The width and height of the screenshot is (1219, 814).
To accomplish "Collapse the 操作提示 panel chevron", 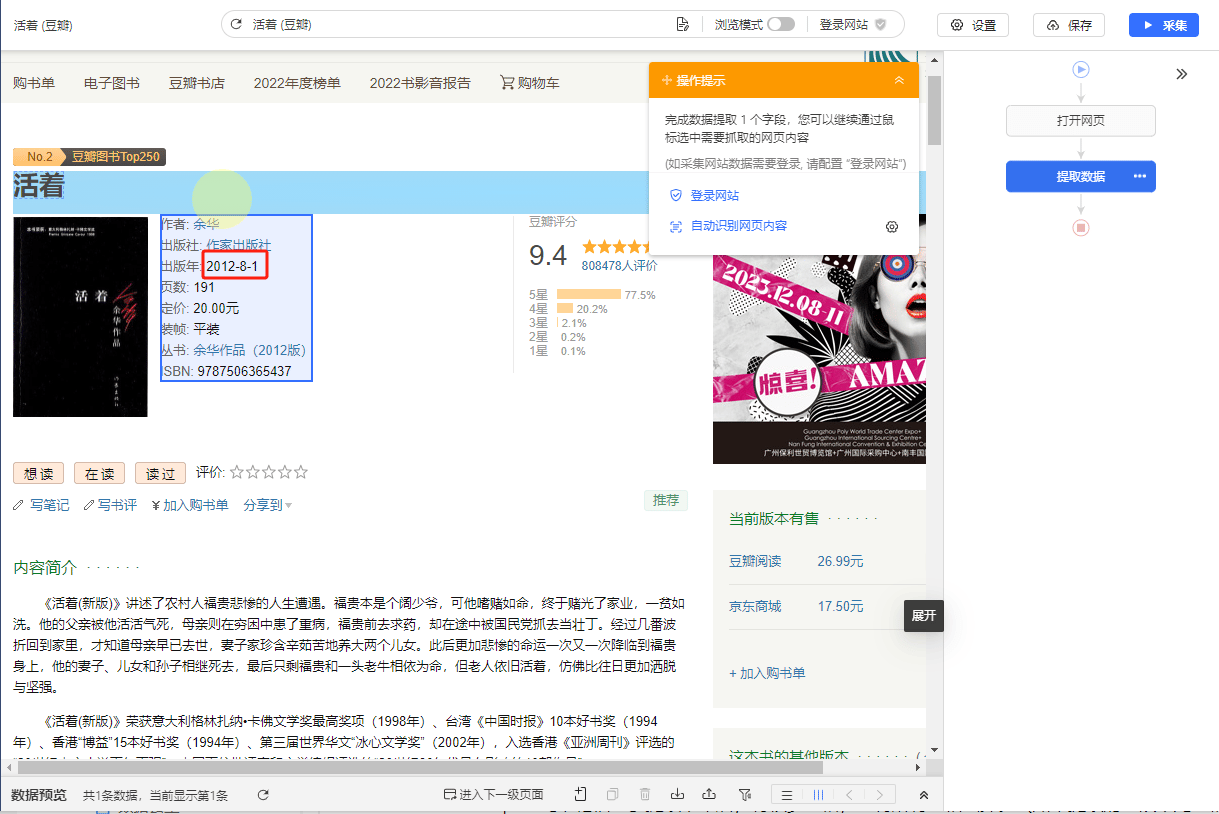I will [899, 80].
